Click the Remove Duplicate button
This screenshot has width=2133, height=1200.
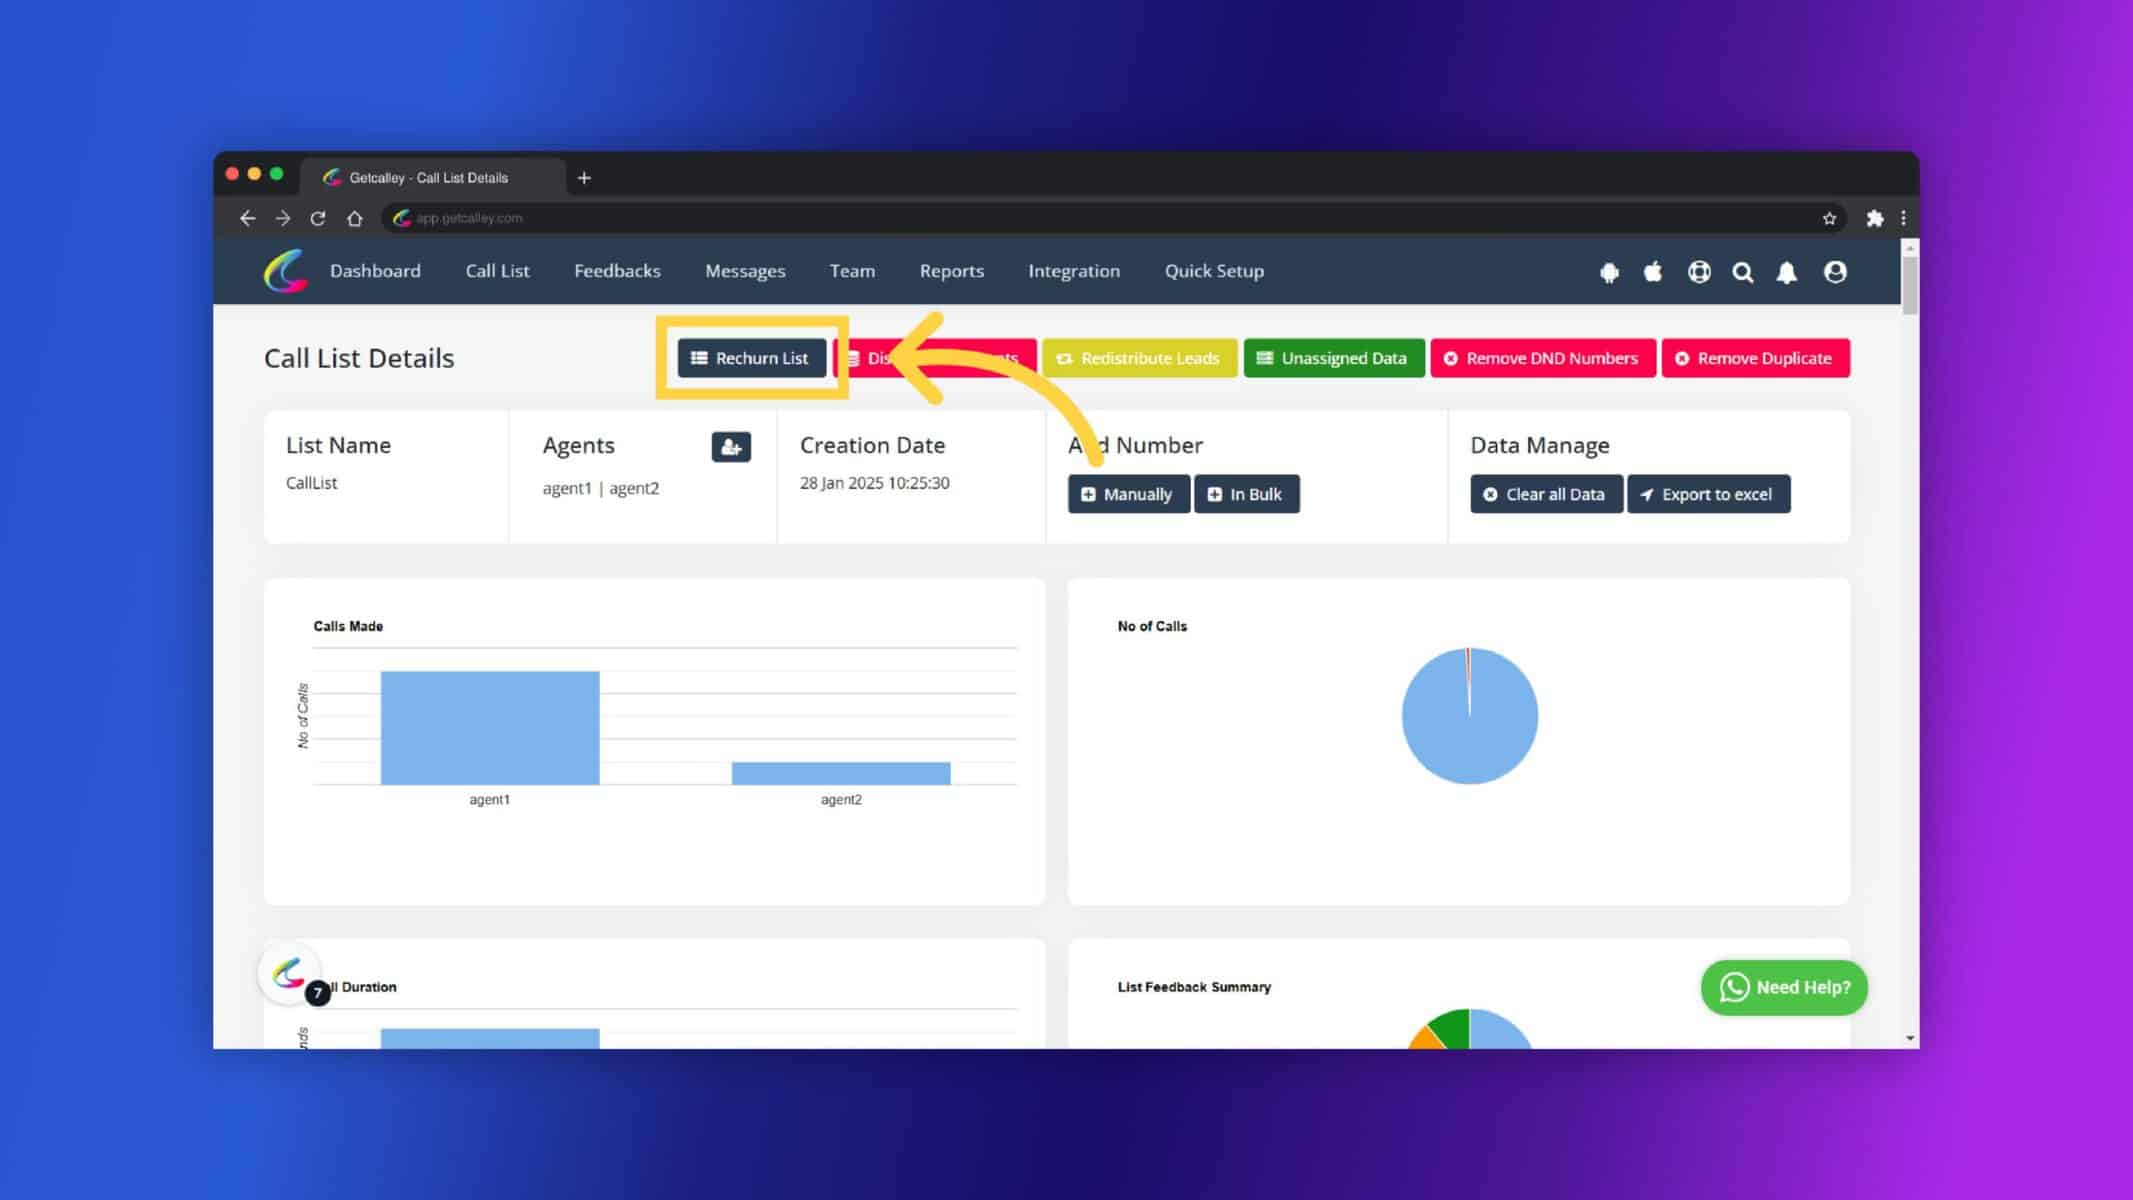pyautogui.click(x=1755, y=358)
